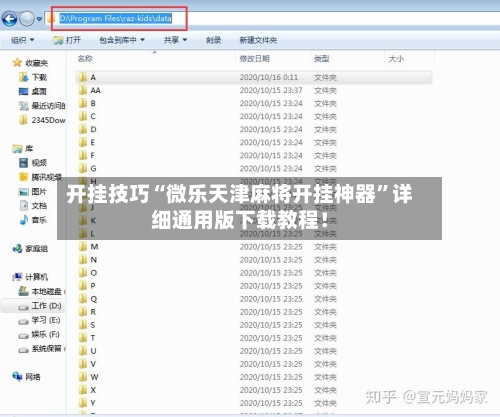Select folder icon of folder R
The width and height of the screenshot is (500, 417).
click(x=83, y=312)
